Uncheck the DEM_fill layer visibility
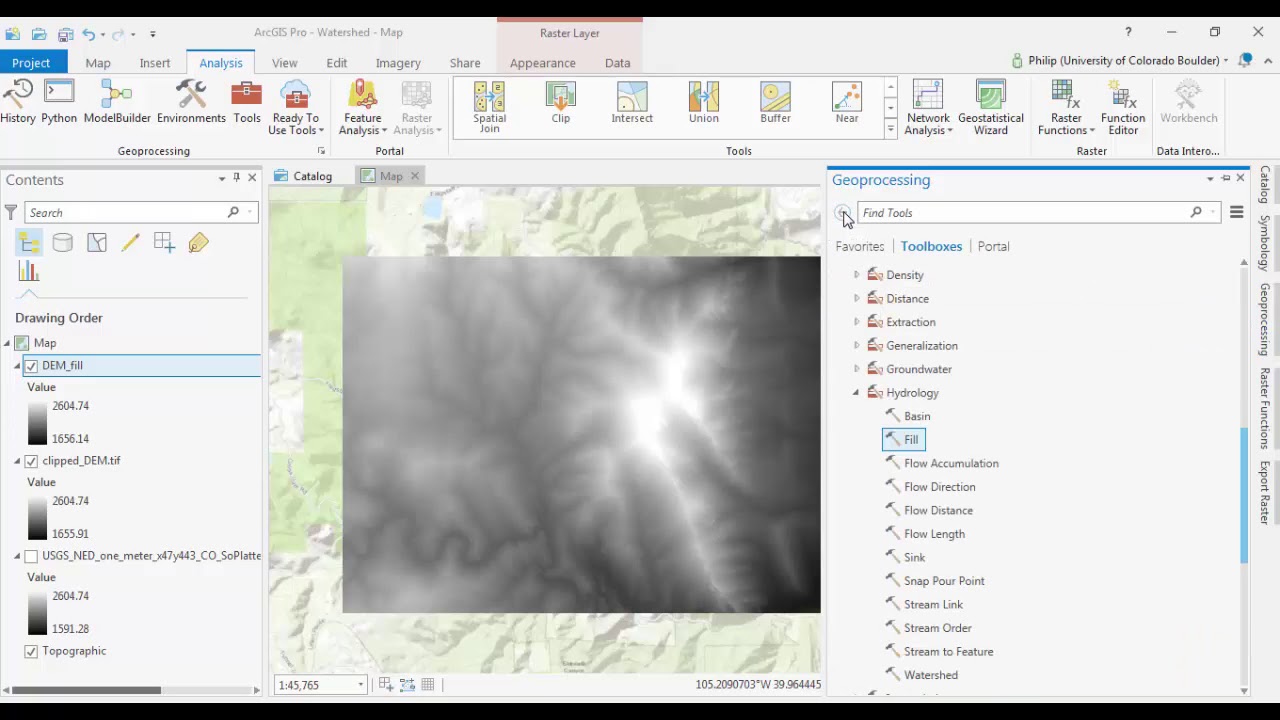The width and height of the screenshot is (1280, 720). (x=31, y=366)
